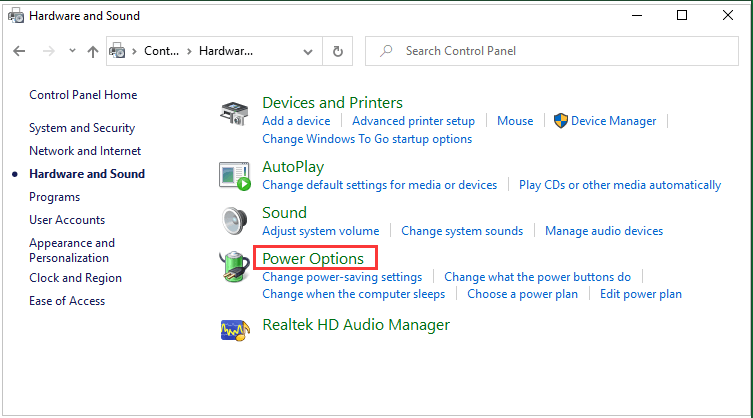
Task: Expand the chevron after Cont... breadcrumb
Action: pos(189,51)
